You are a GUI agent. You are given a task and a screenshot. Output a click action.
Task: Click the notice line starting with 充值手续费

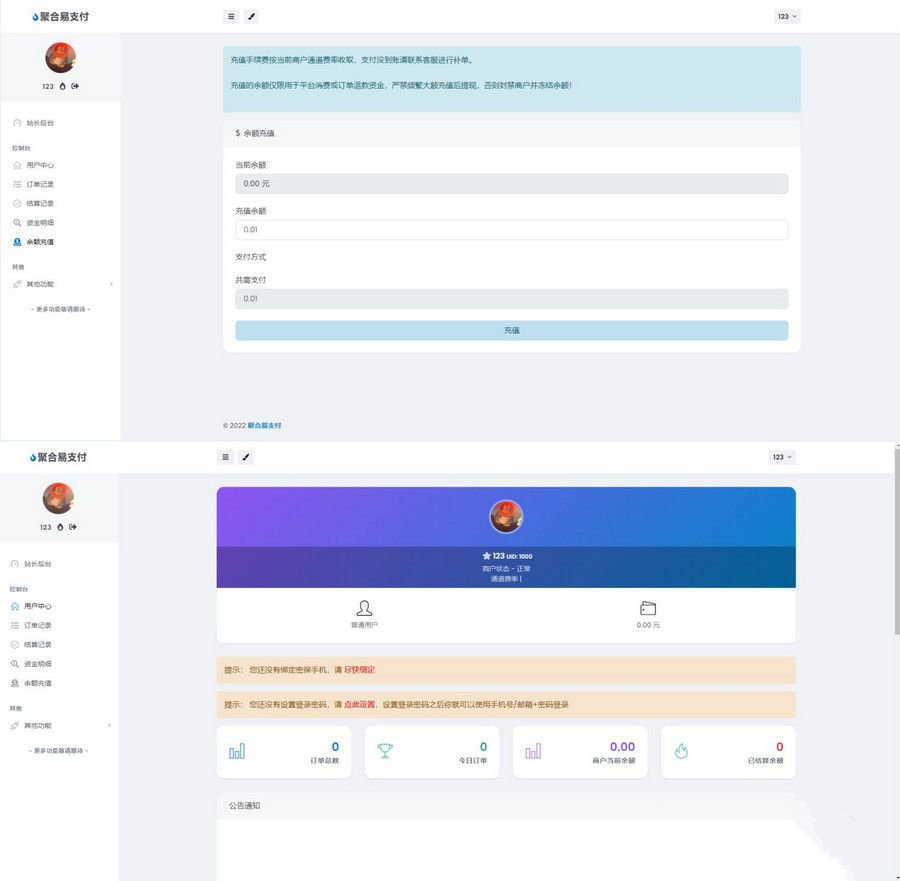point(351,60)
